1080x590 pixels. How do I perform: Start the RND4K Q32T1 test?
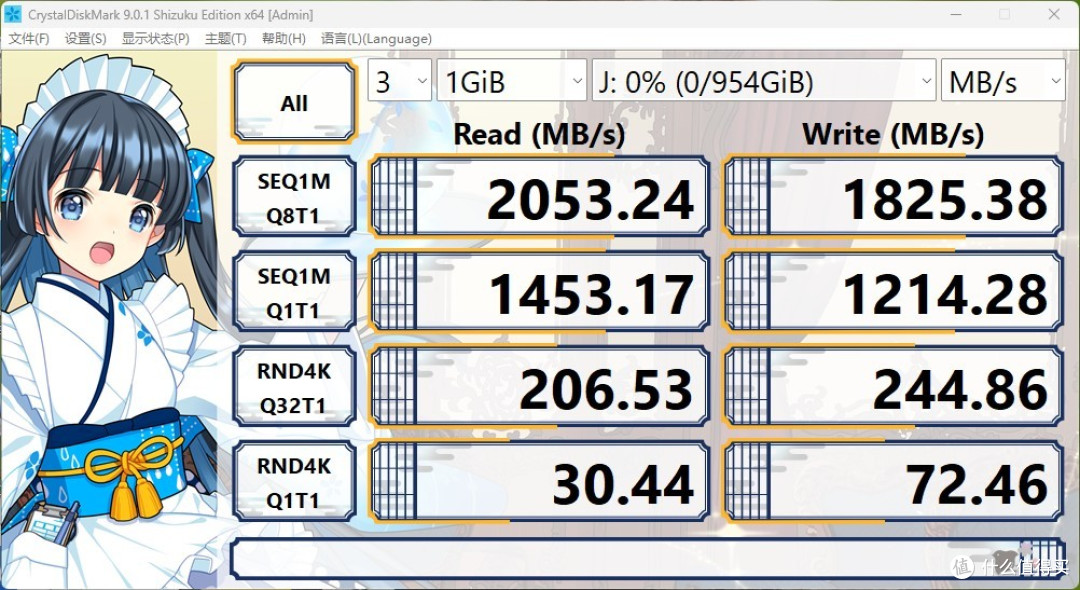[x=294, y=388]
